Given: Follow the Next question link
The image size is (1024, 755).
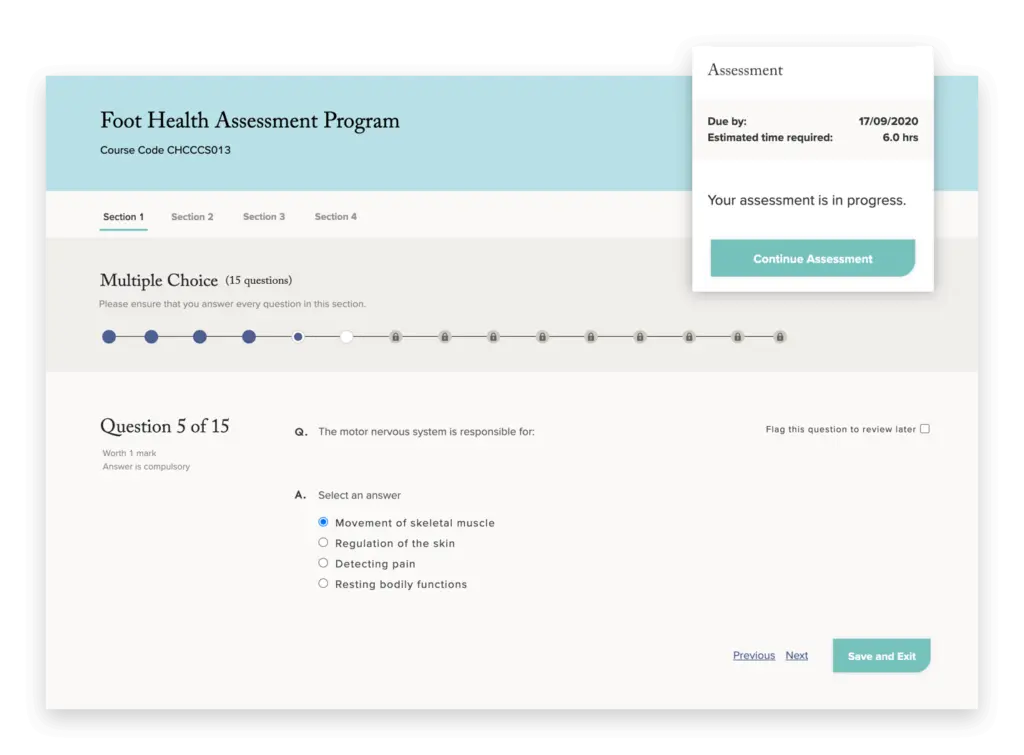Looking at the screenshot, I should coord(797,656).
